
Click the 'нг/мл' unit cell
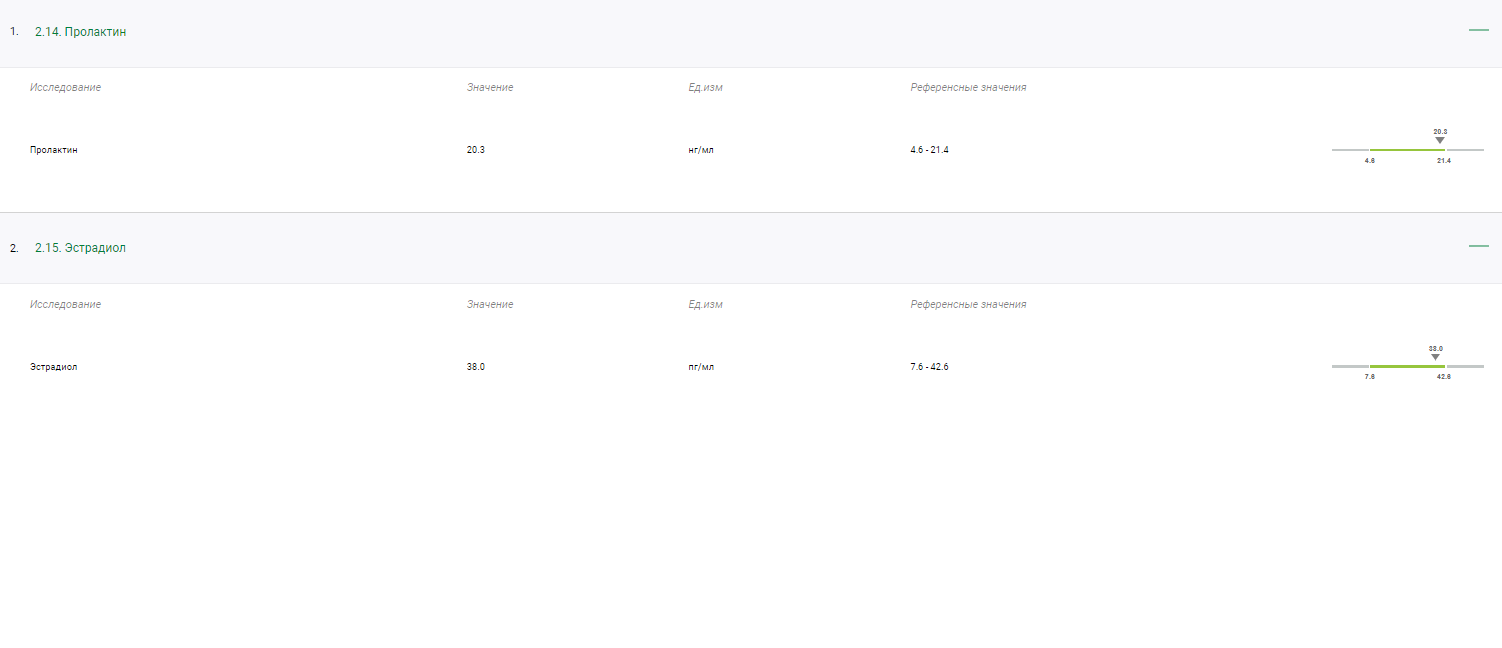[x=701, y=150]
